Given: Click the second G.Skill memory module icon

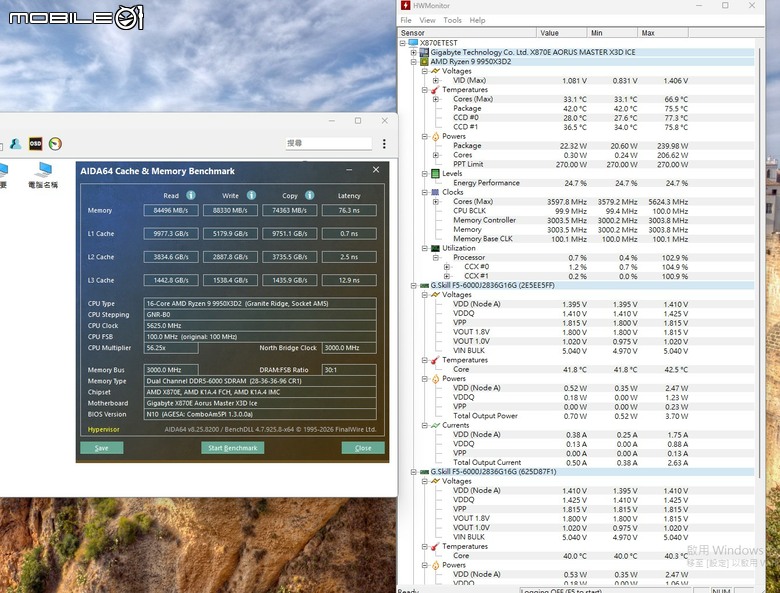Looking at the screenshot, I should [x=424, y=472].
